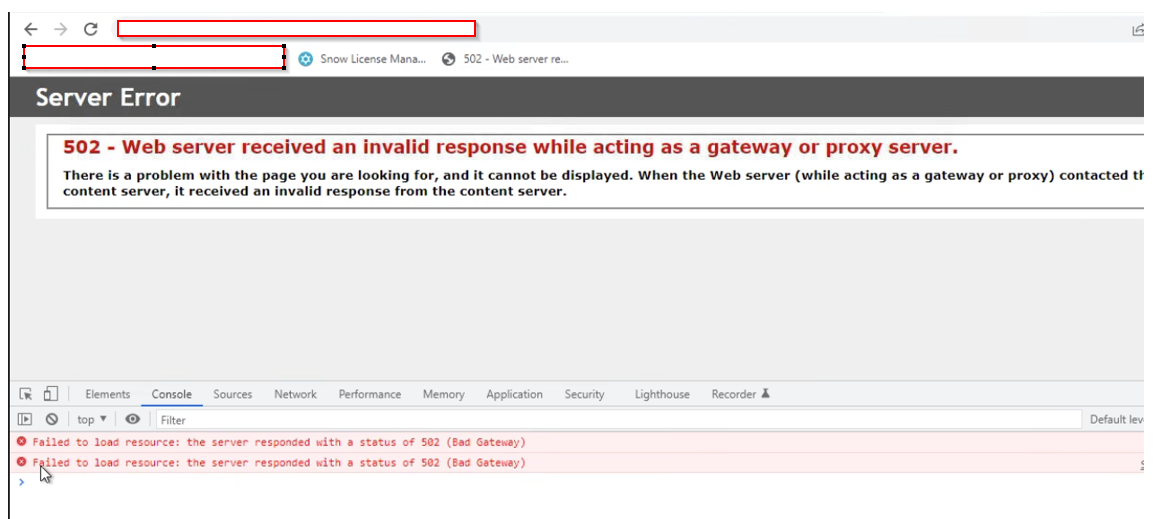This screenshot has height=519, width=1159.
Task: Open the live expression eye icon
Action: pyautogui.click(x=132, y=420)
